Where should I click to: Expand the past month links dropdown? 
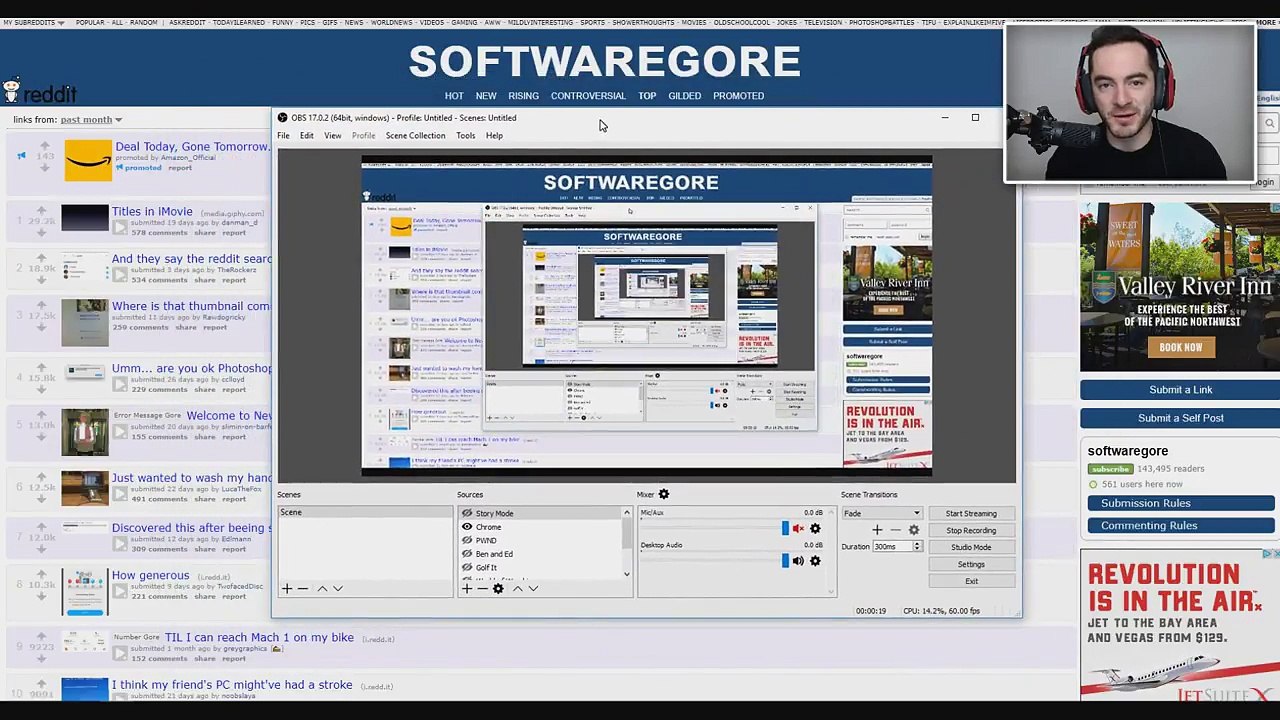[91, 120]
